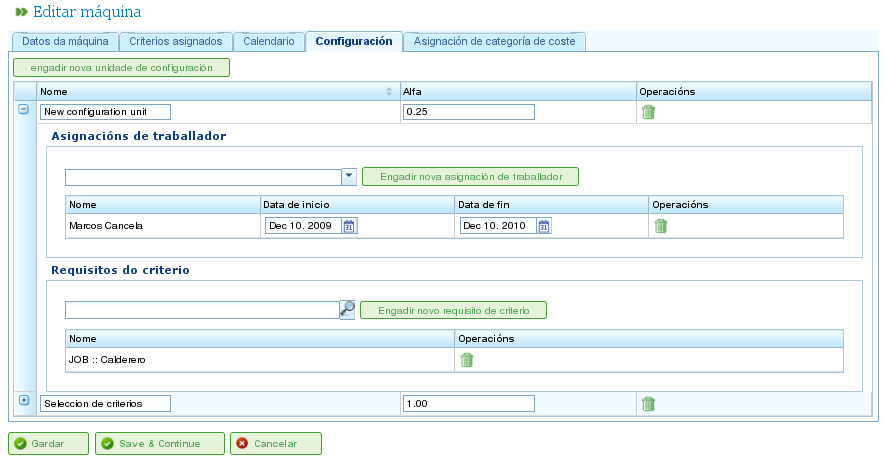
Task: Open calendar picker for Data de inicio
Action: click(x=349, y=226)
